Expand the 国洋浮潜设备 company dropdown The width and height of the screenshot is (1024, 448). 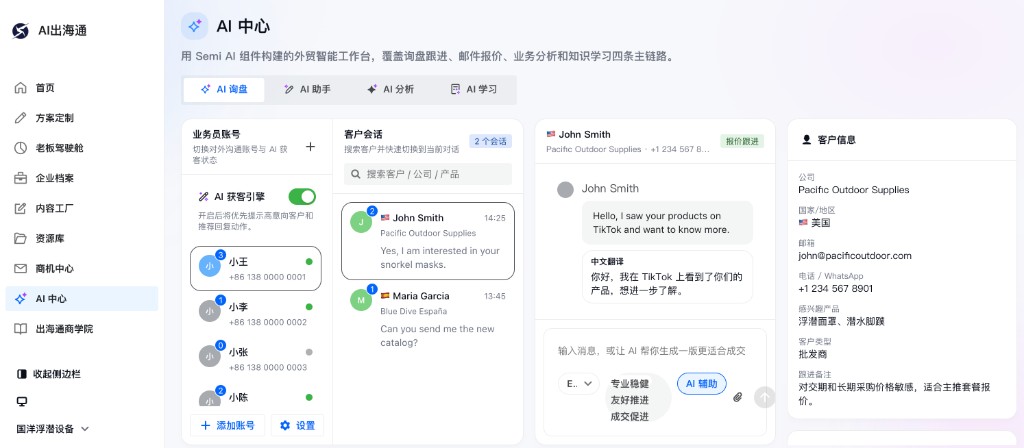click(53, 429)
